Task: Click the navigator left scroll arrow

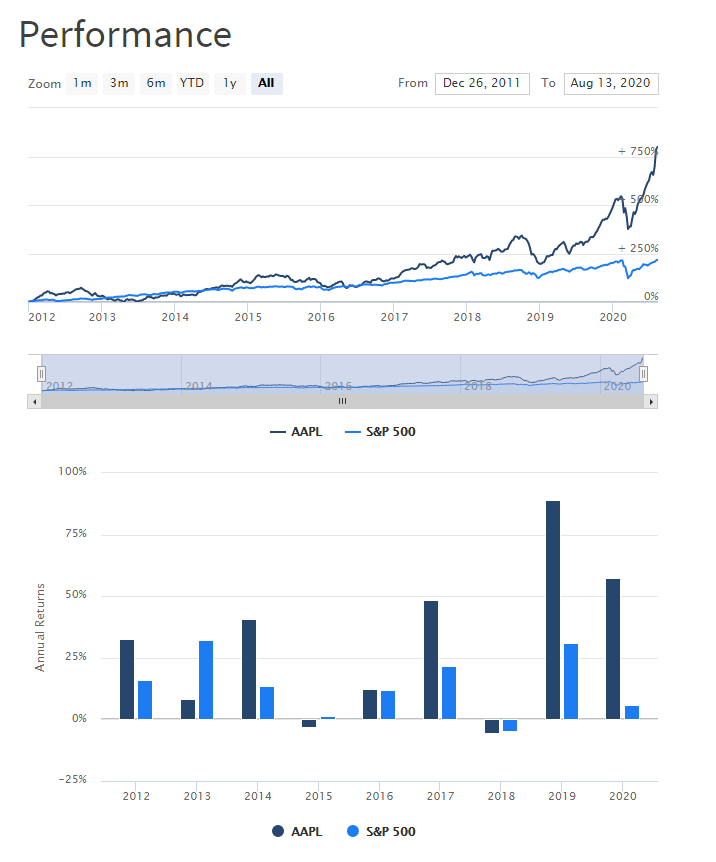Action: pos(35,401)
